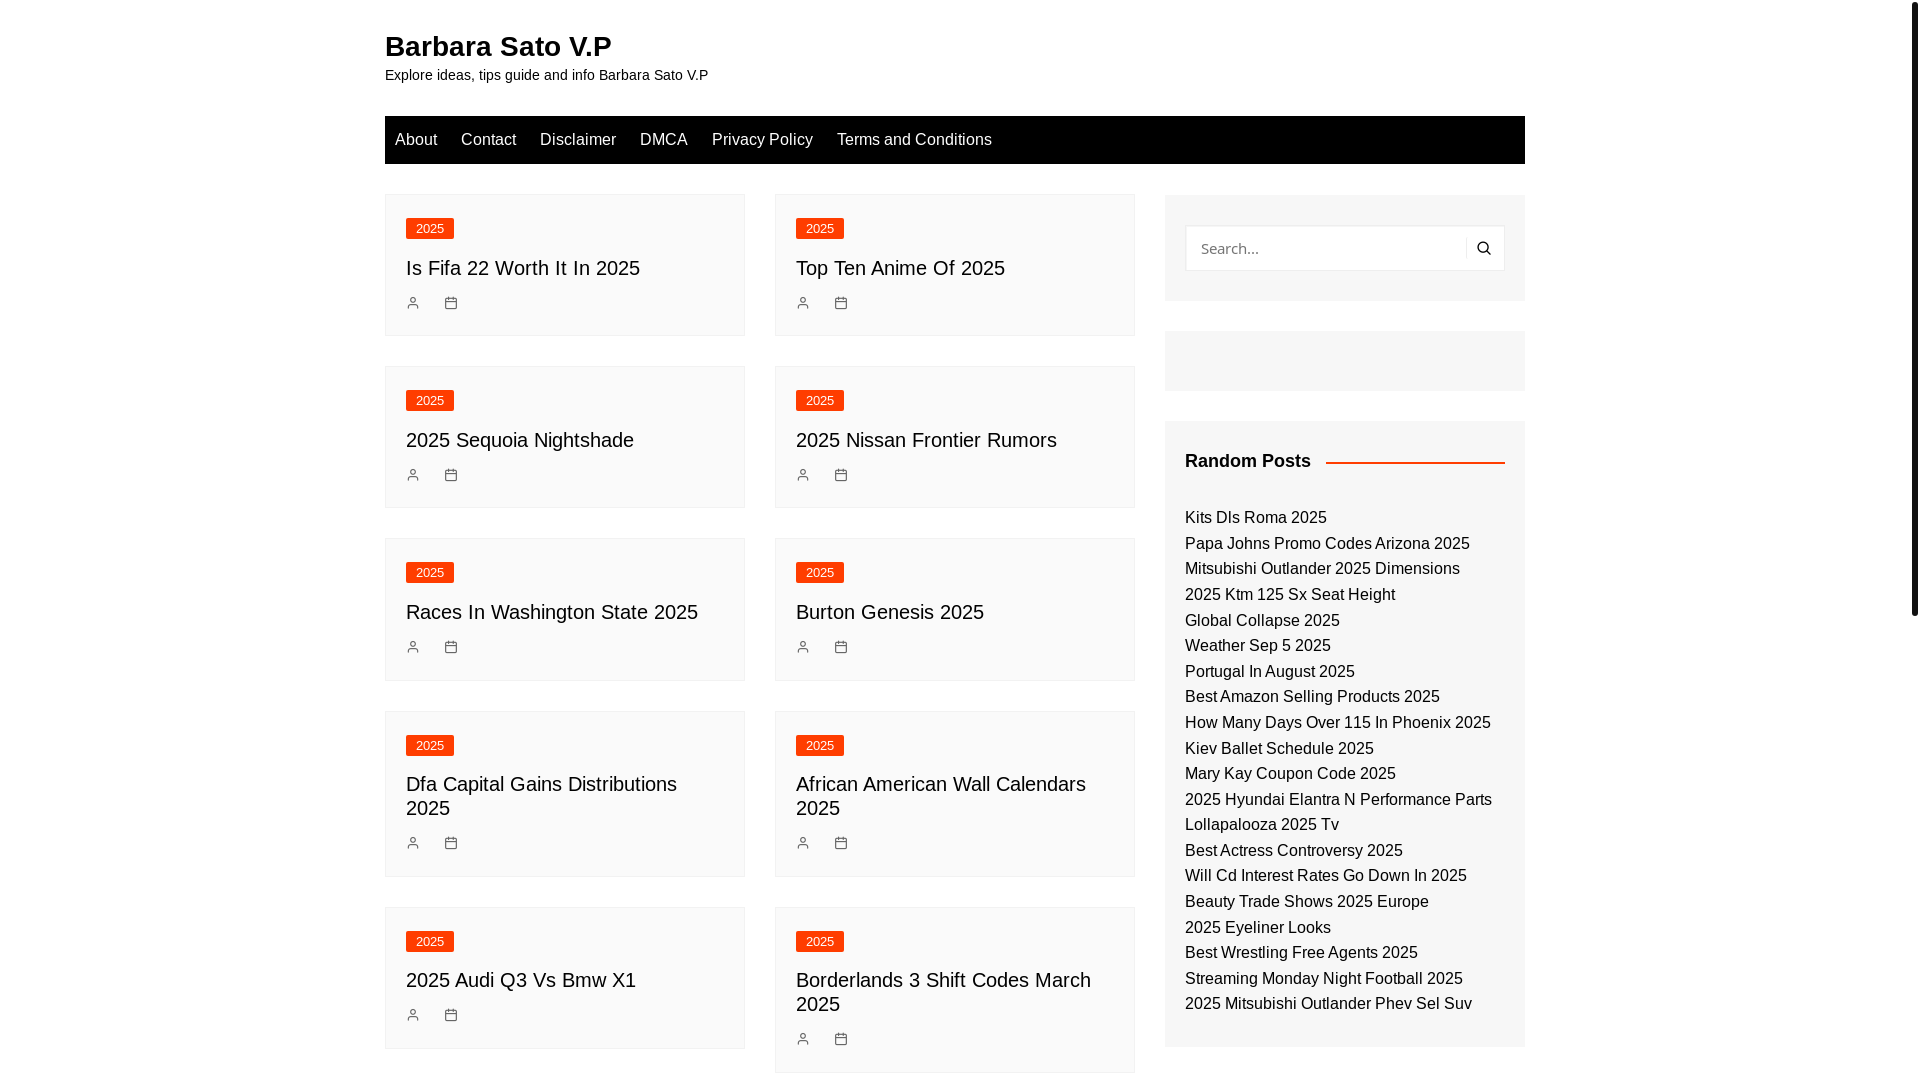1920x1080 pixels.
Task: View the Burton Genesis 2025 post
Action: (890, 612)
